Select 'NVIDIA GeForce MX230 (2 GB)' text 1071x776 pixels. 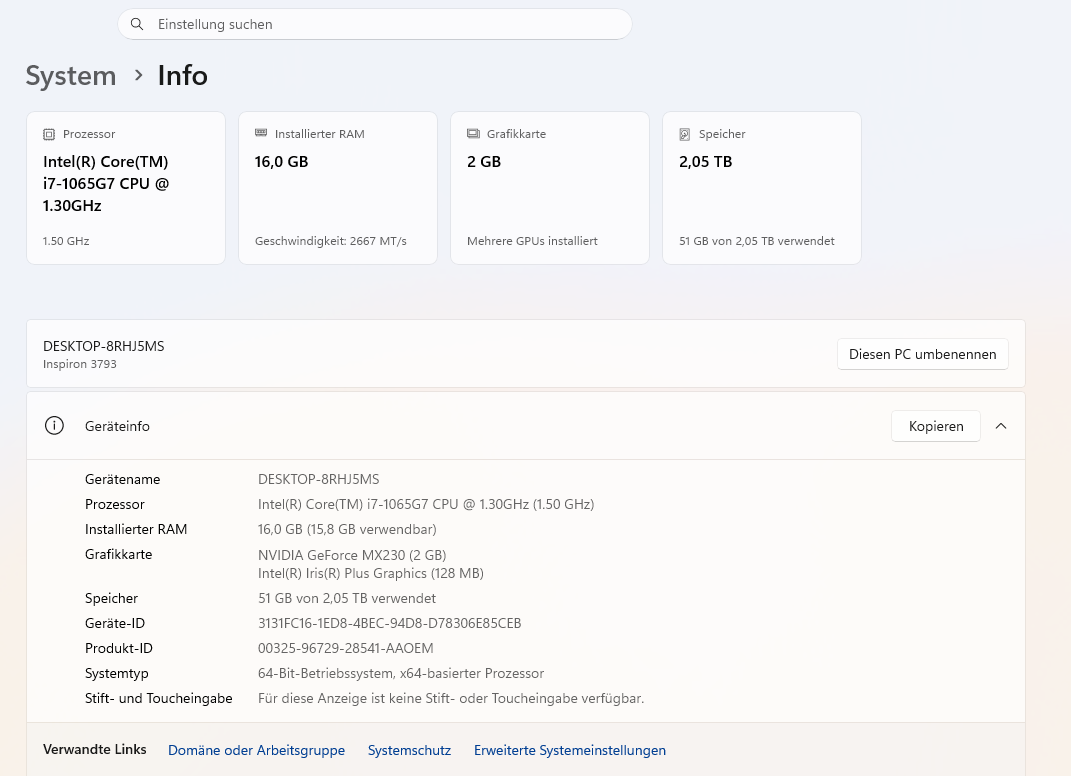tap(352, 555)
